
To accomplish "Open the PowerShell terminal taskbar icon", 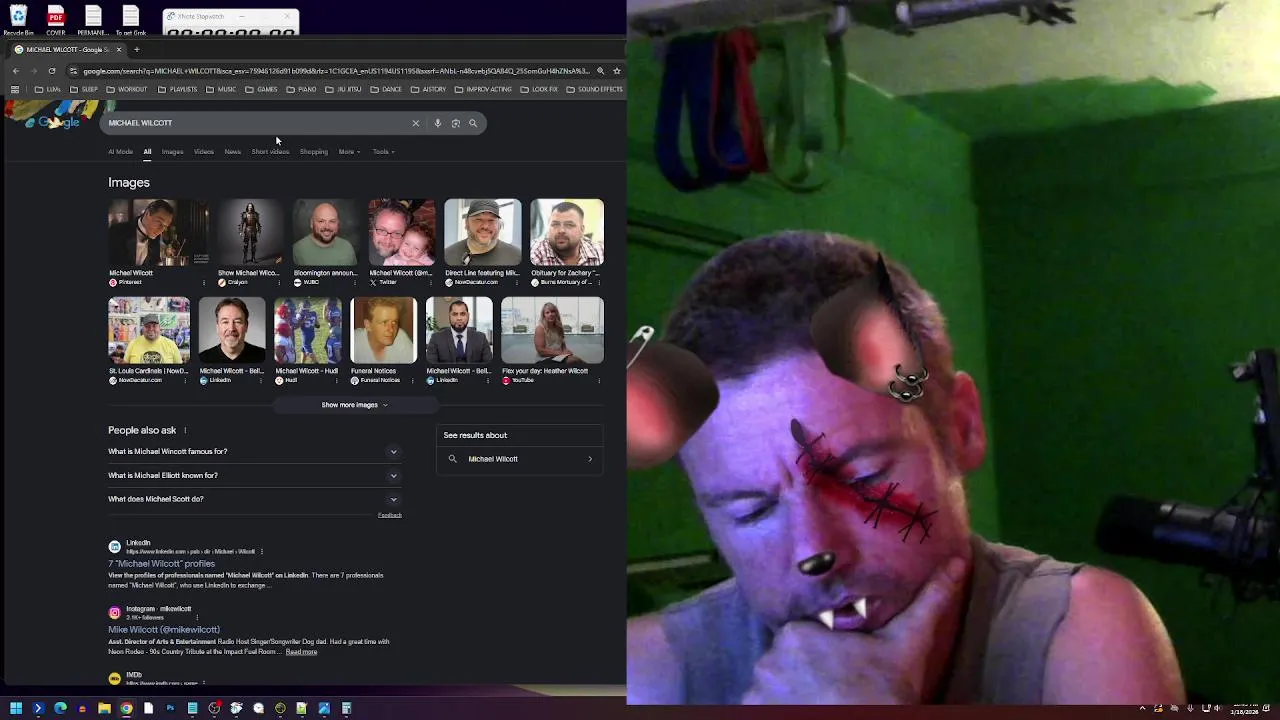I will pyautogui.click(x=38, y=708).
